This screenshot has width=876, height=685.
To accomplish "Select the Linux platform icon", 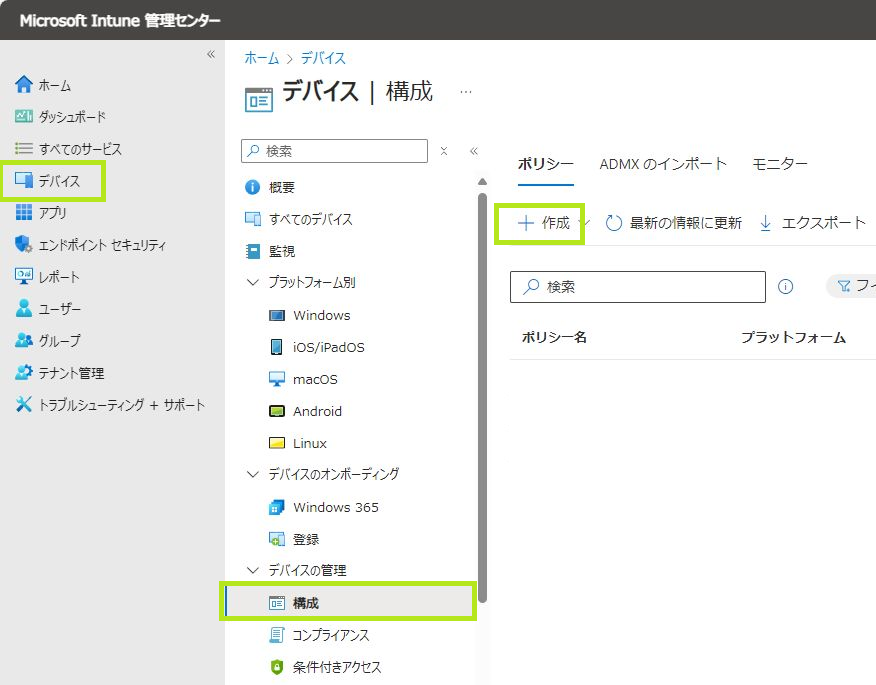I will pyautogui.click(x=277, y=443).
